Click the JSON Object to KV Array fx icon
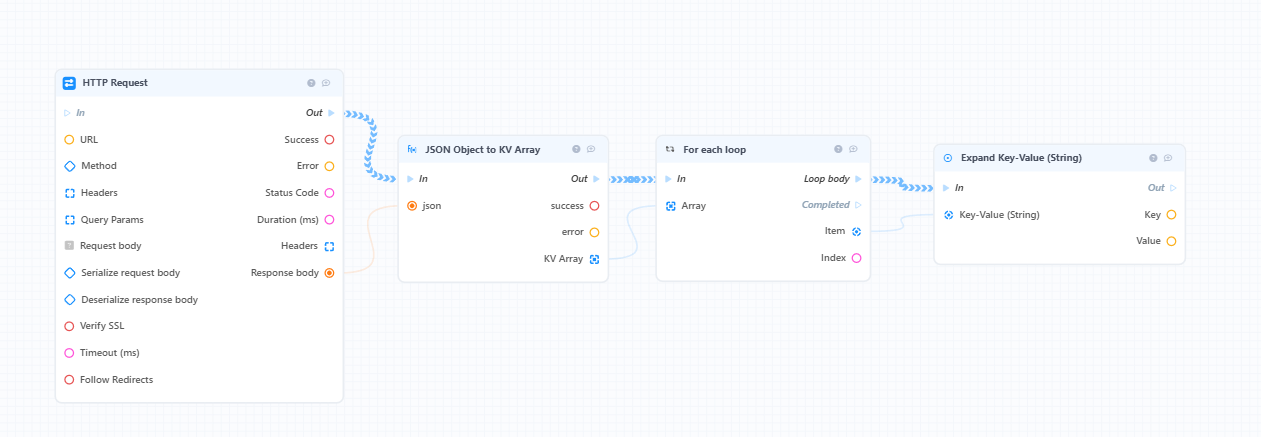 pos(412,150)
